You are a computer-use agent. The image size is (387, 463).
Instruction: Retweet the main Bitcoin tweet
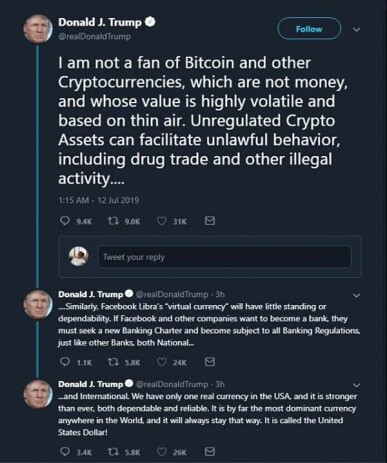click(x=113, y=221)
